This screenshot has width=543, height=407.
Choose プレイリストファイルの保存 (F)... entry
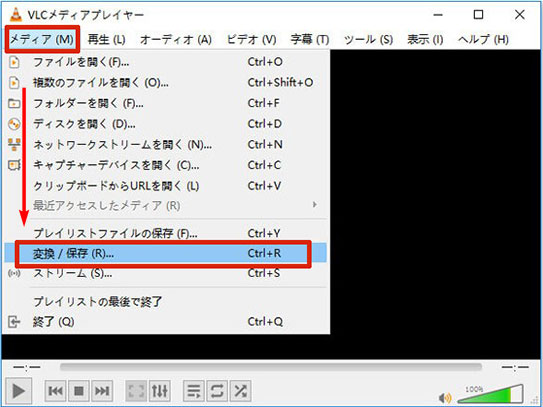pos(166,233)
